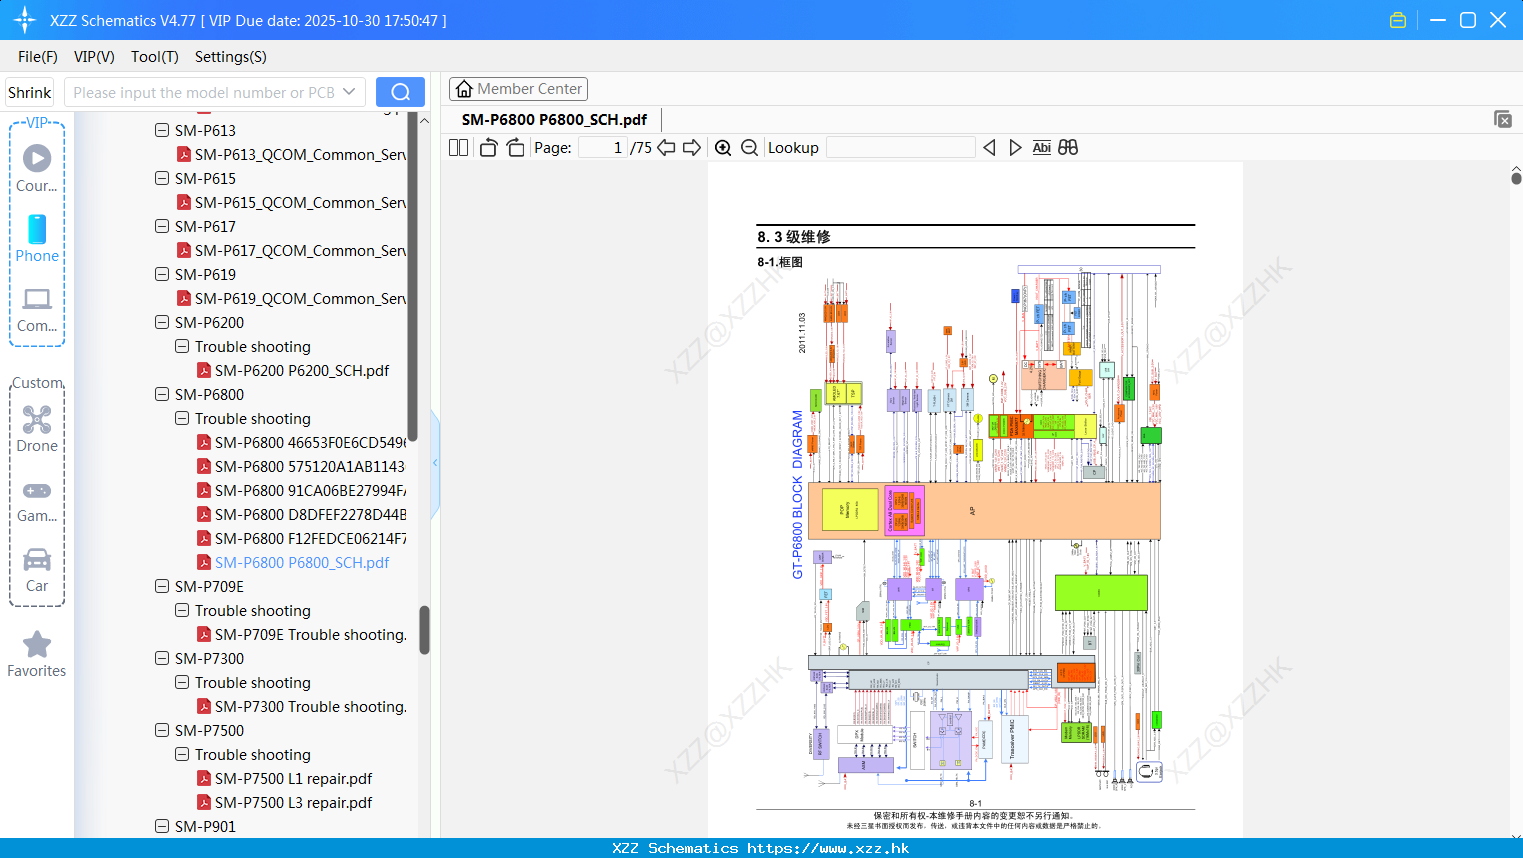Toggle the two-page view icon

[458, 147]
